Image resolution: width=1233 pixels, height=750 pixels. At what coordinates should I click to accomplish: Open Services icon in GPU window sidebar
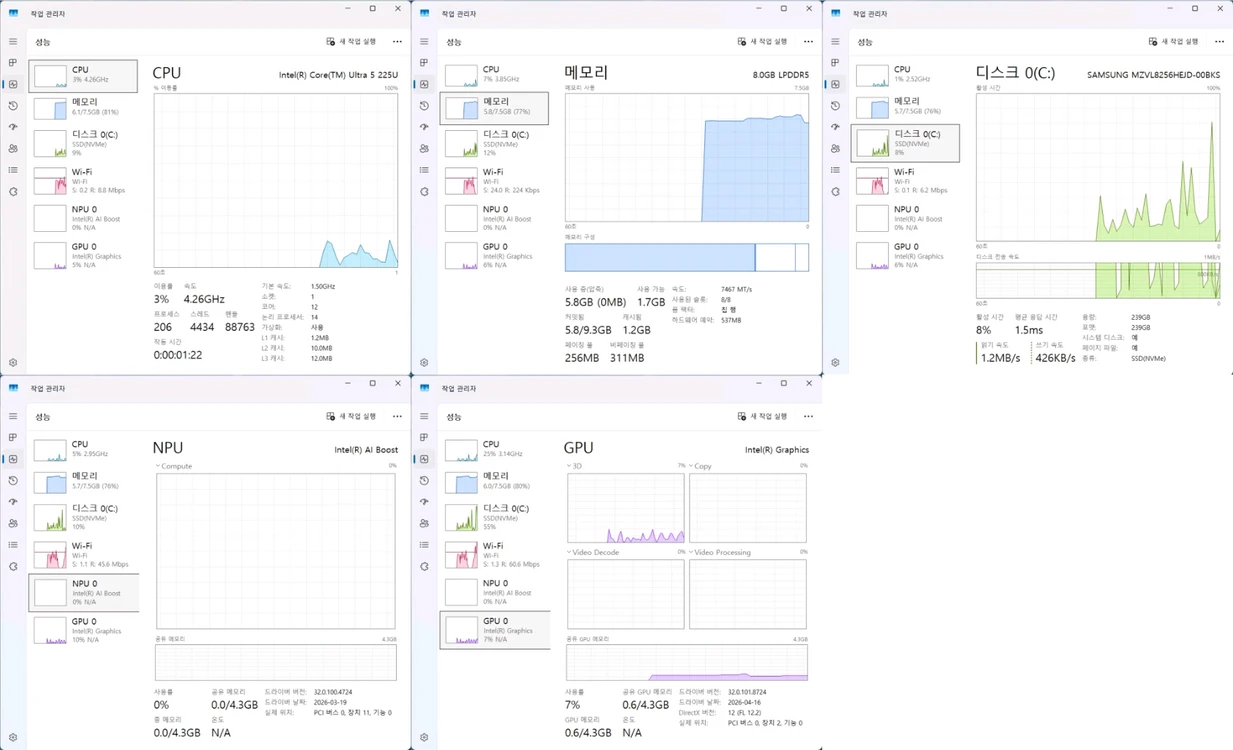tap(424, 566)
